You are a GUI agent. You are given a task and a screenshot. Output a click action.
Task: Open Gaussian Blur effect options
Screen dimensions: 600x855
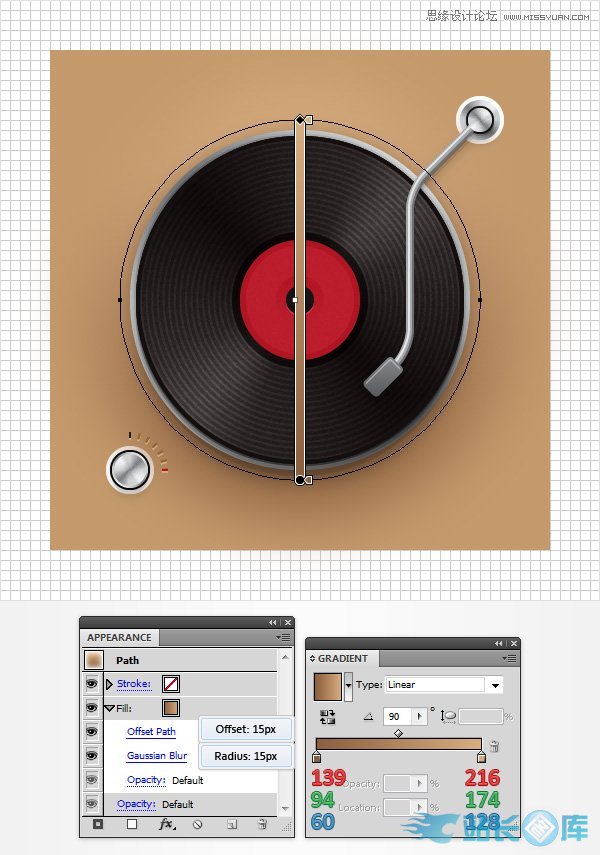tap(157, 756)
